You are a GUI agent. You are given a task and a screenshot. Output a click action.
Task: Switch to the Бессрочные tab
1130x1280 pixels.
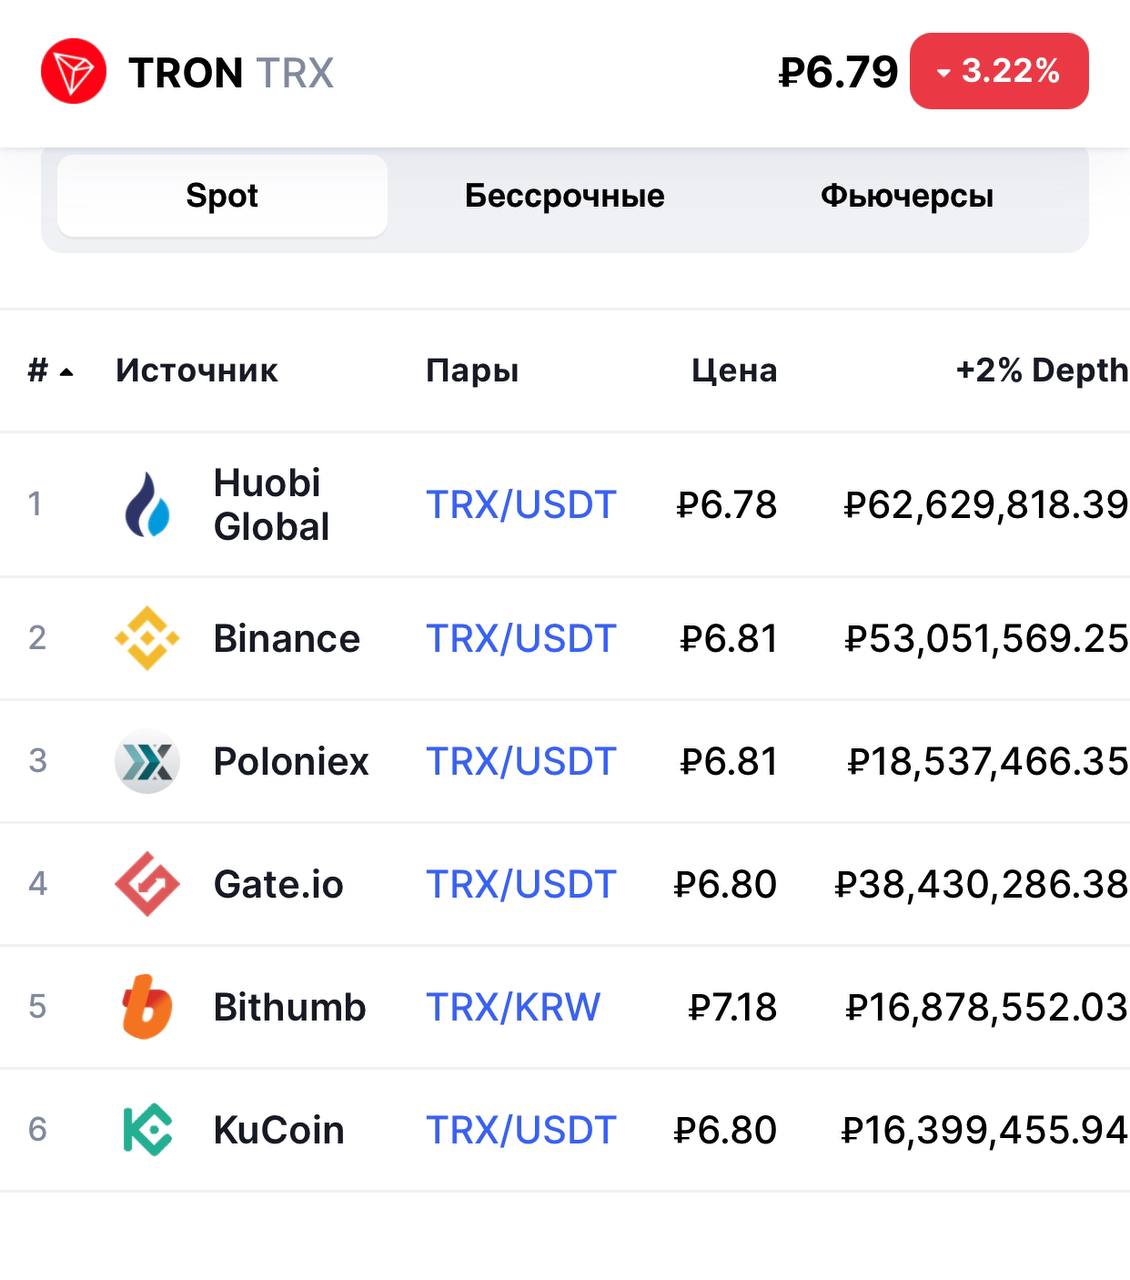[x=564, y=196]
